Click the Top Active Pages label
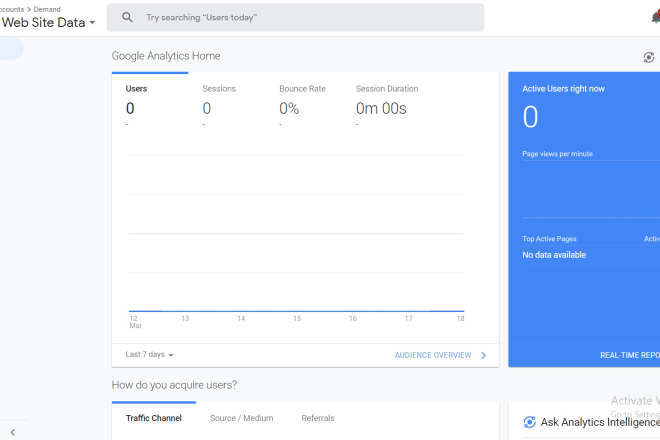Viewport: 660px width, 440px height. pyautogui.click(x=549, y=239)
